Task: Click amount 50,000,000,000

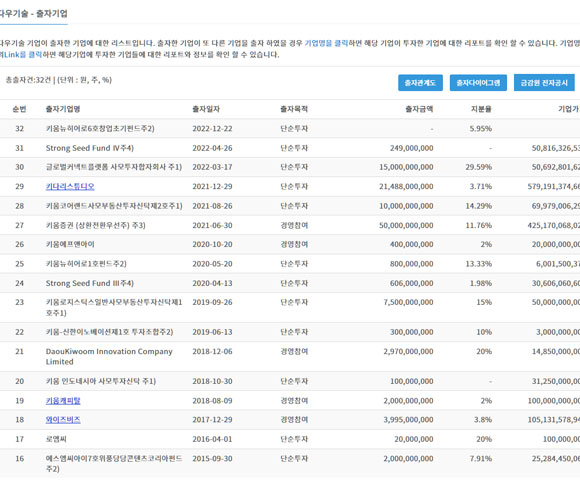Action: coord(406,225)
